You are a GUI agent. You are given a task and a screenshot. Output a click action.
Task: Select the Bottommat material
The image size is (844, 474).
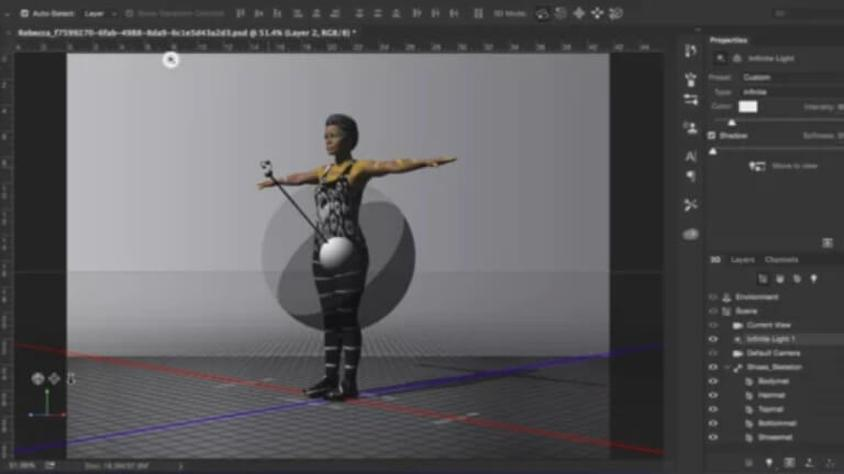tap(777, 423)
